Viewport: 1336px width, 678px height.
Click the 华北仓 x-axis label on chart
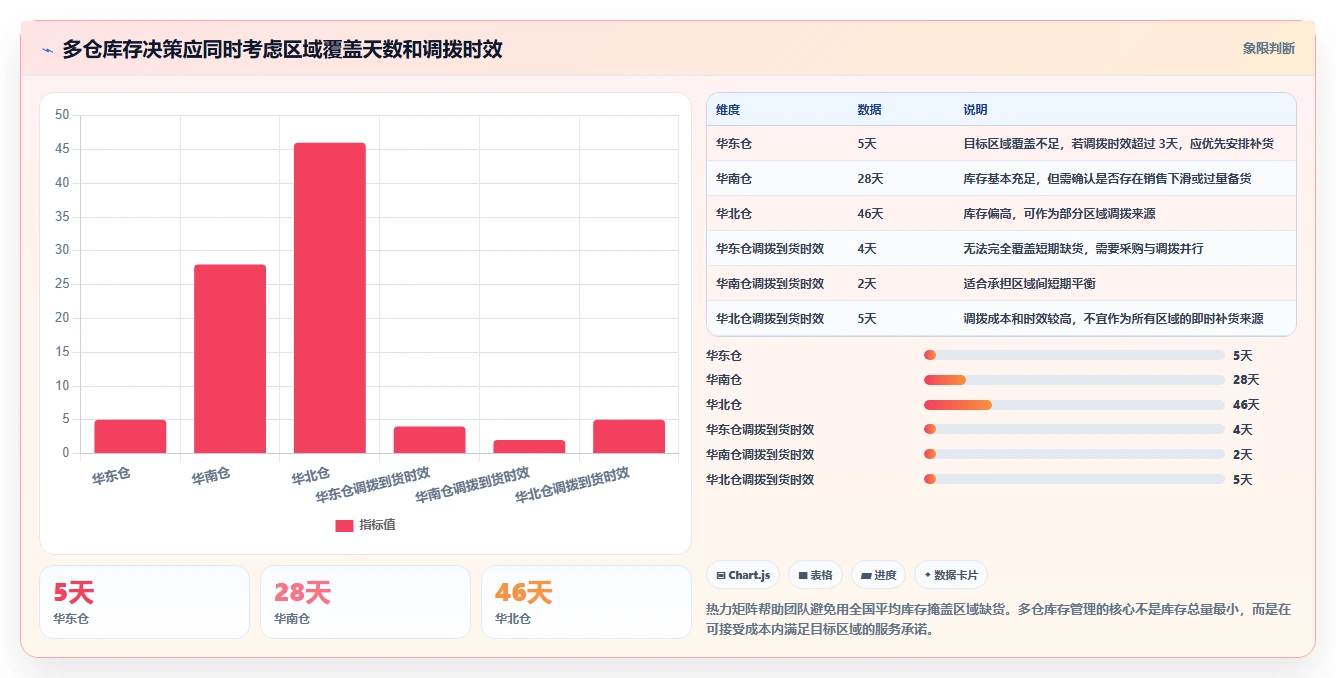311,475
